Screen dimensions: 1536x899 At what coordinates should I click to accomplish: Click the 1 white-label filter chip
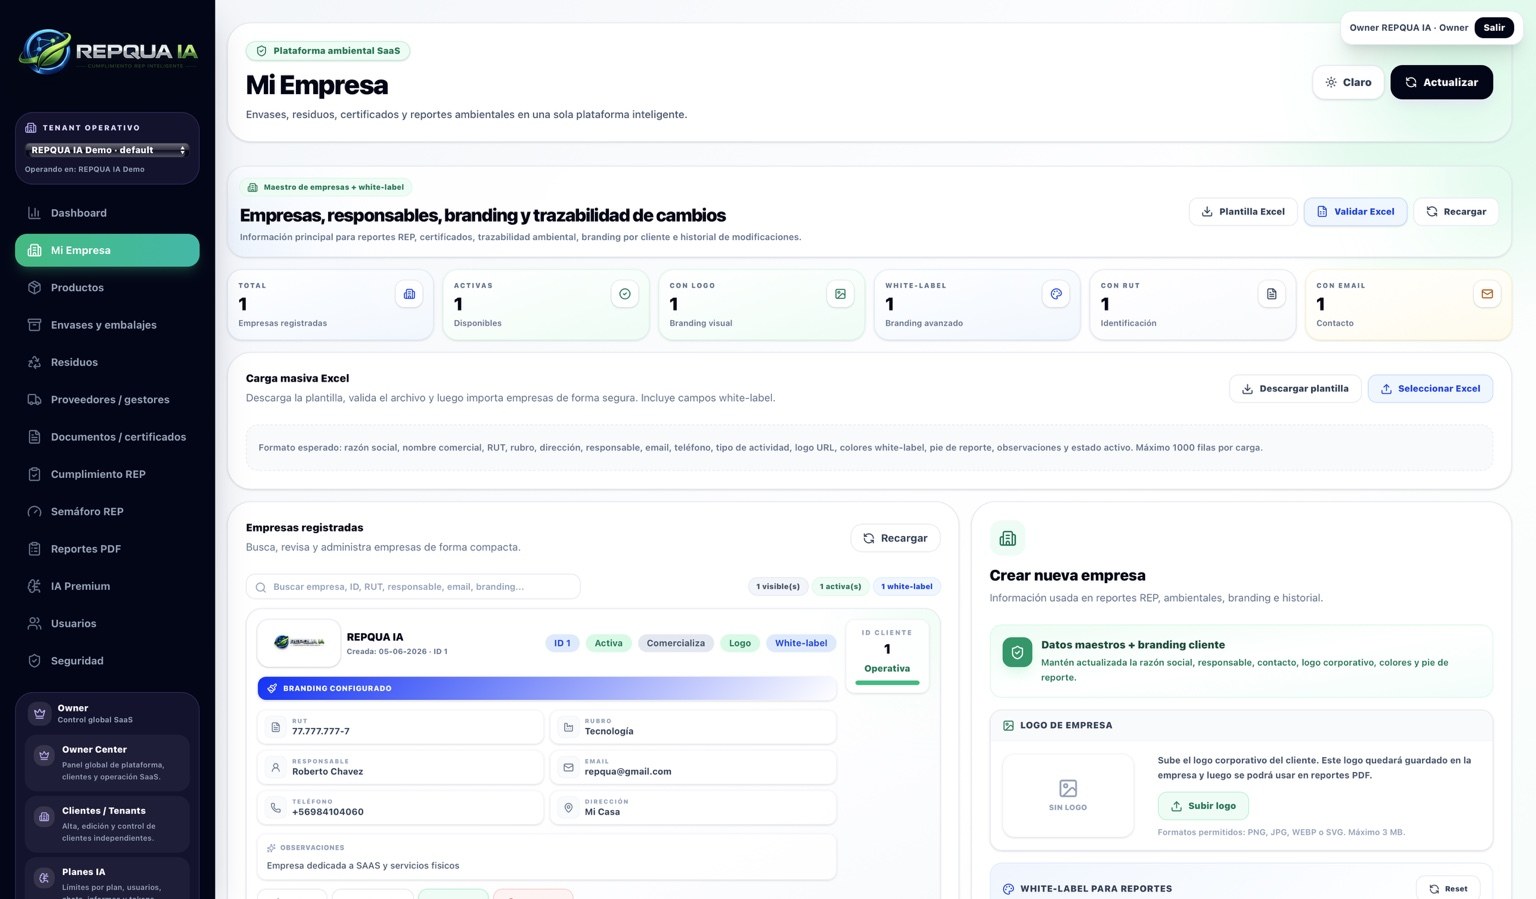pyautogui.click(x=907, y=587)
